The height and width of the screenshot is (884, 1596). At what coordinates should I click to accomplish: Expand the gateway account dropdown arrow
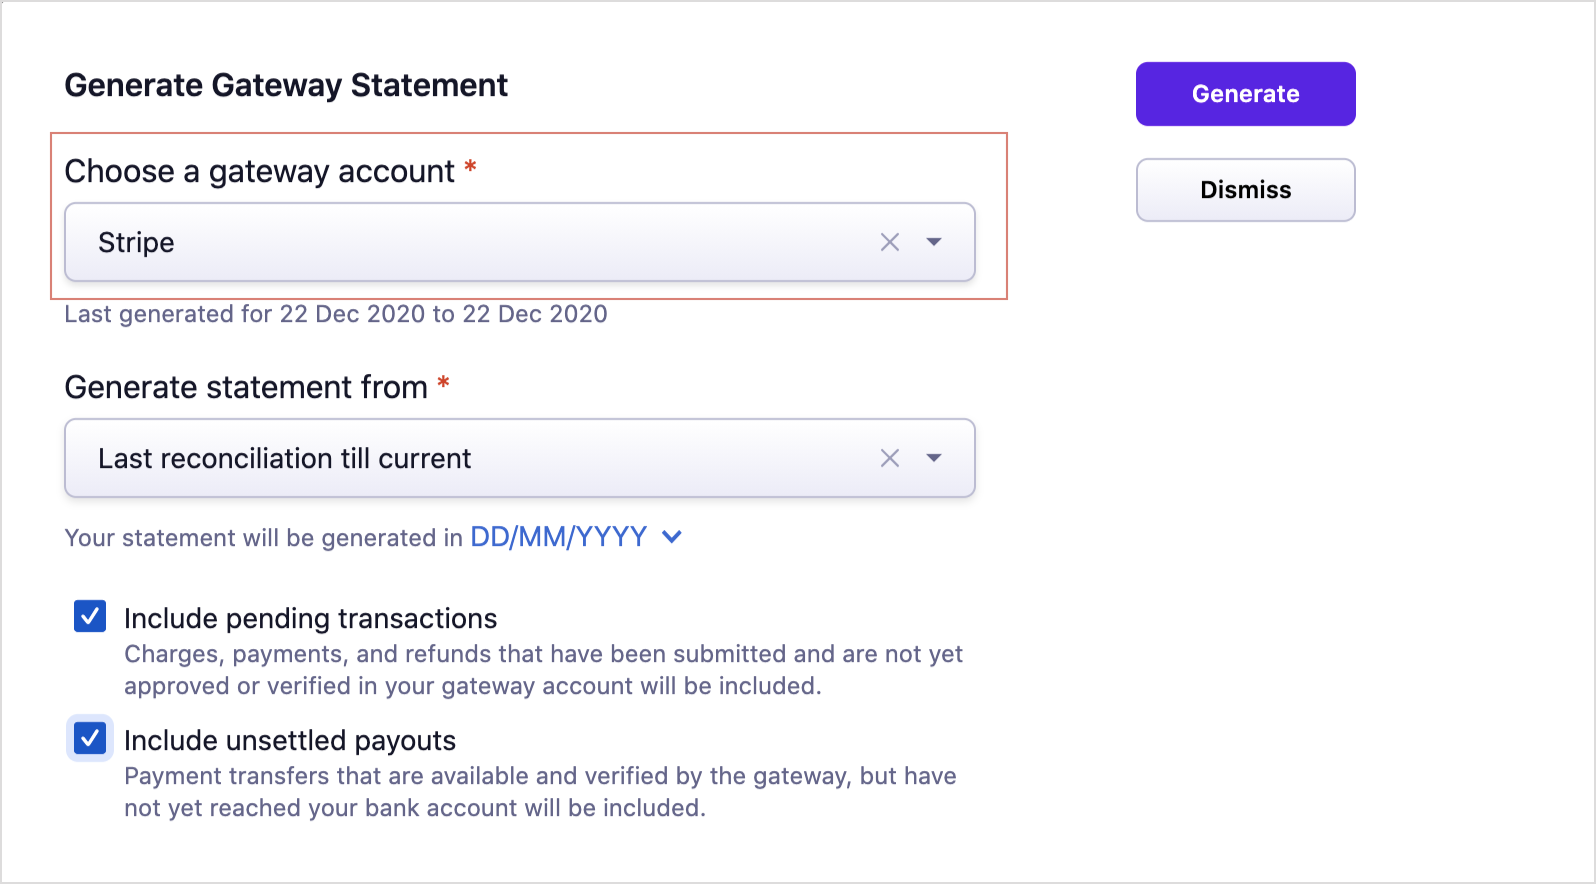pyautogui.click(x=934, y=242)
